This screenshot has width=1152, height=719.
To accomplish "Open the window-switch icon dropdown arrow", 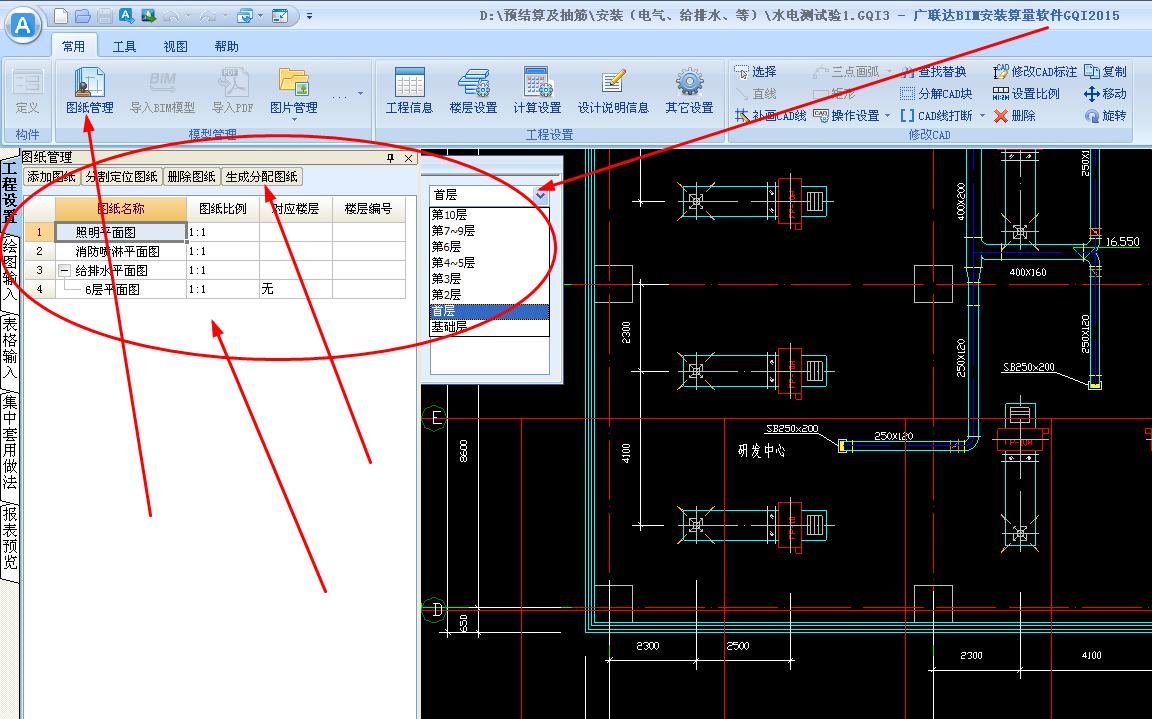I will tap(260, 15).
